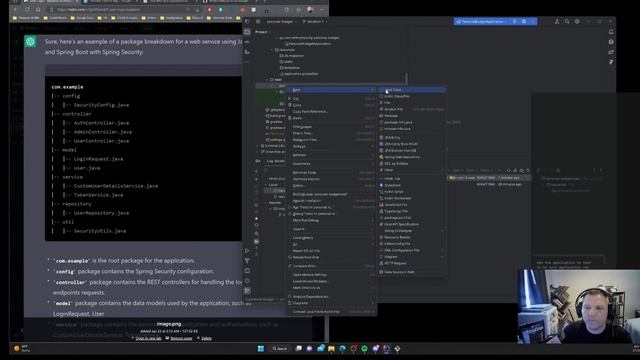The width and height of the screenshot is (640, 360).
Task: Choose Reformat Code in context menu
Action: coord(331,173)
